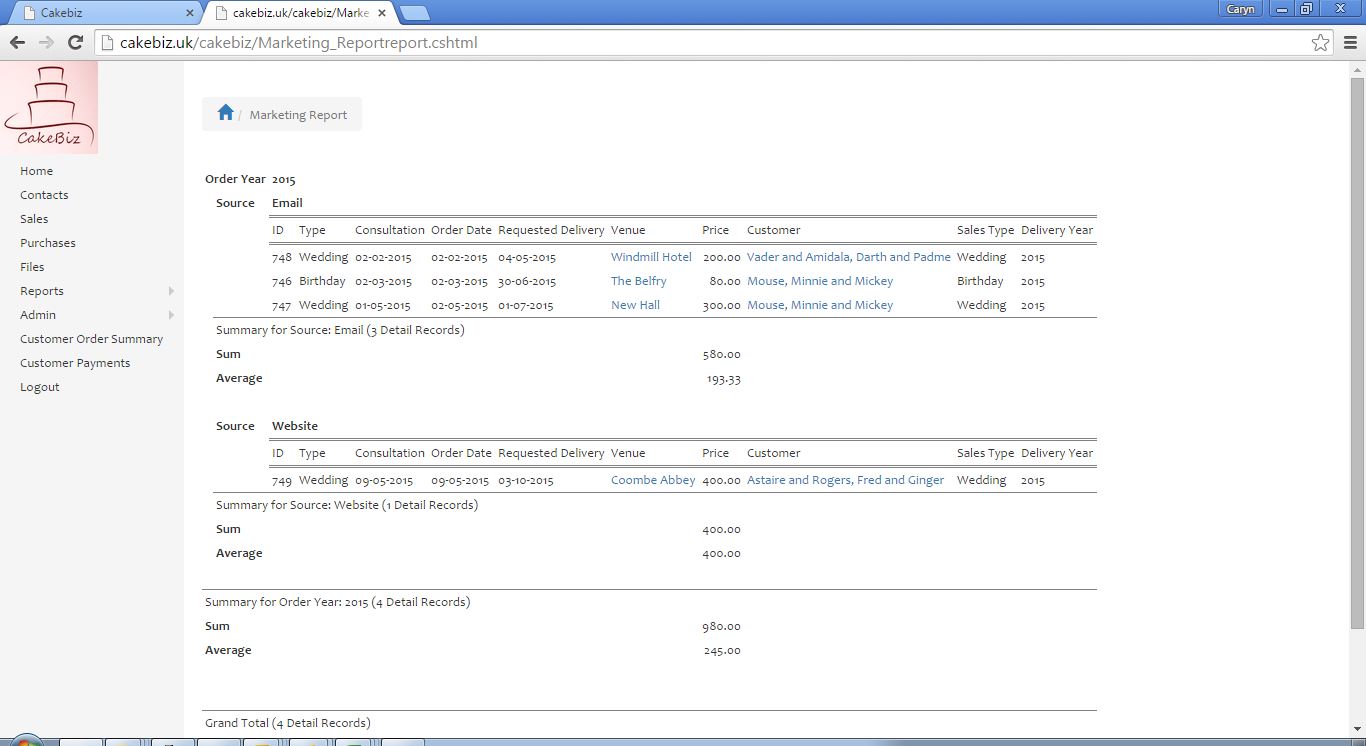Switch to the first Cakebiz tab

100,13
